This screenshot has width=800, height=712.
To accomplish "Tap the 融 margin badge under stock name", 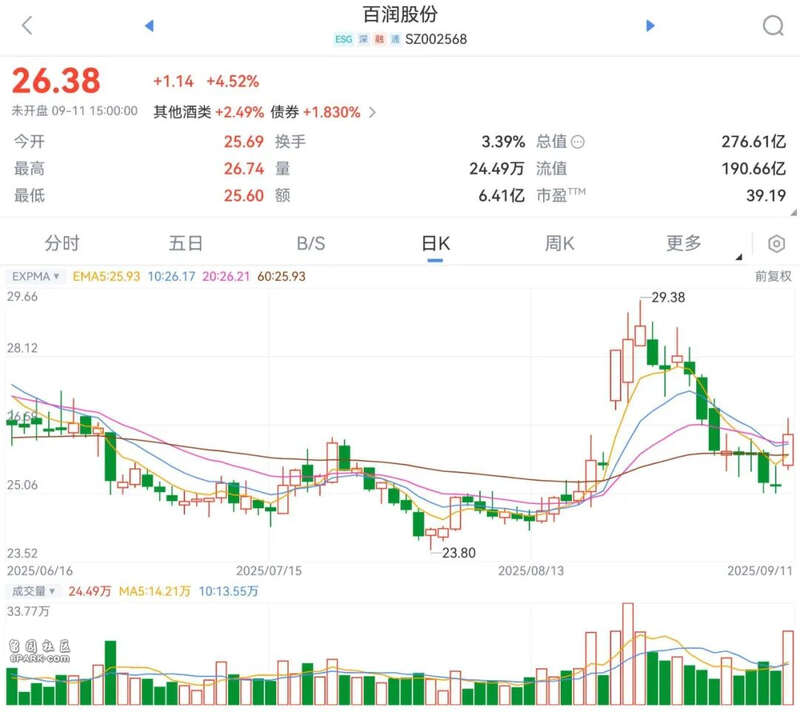I will point(379,40).
